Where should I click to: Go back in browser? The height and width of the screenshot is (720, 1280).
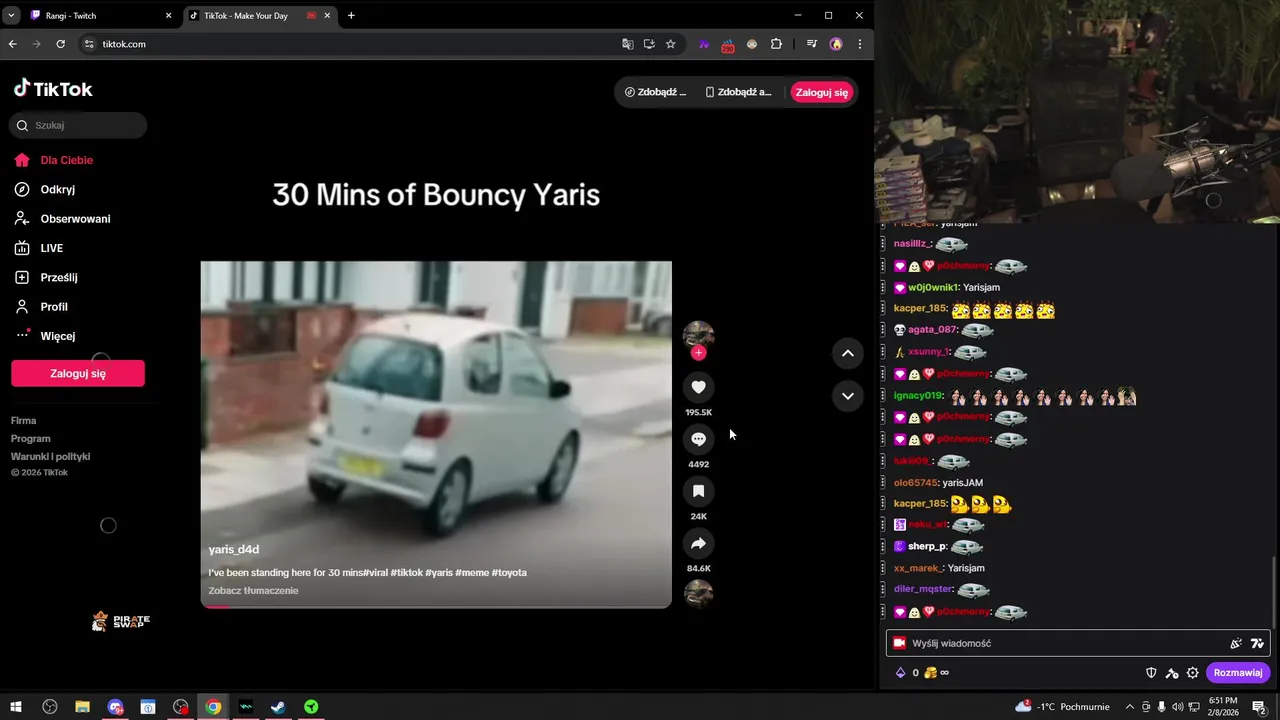[13, 44]
